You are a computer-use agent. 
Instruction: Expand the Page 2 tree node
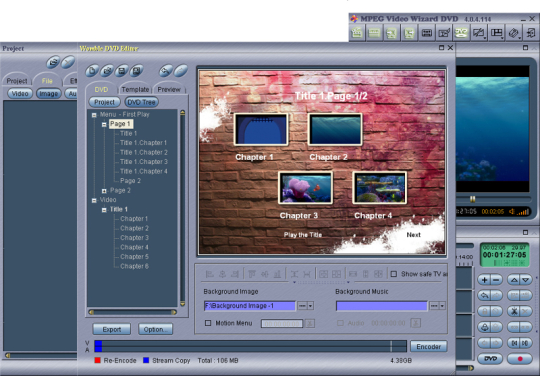(104, 191)
